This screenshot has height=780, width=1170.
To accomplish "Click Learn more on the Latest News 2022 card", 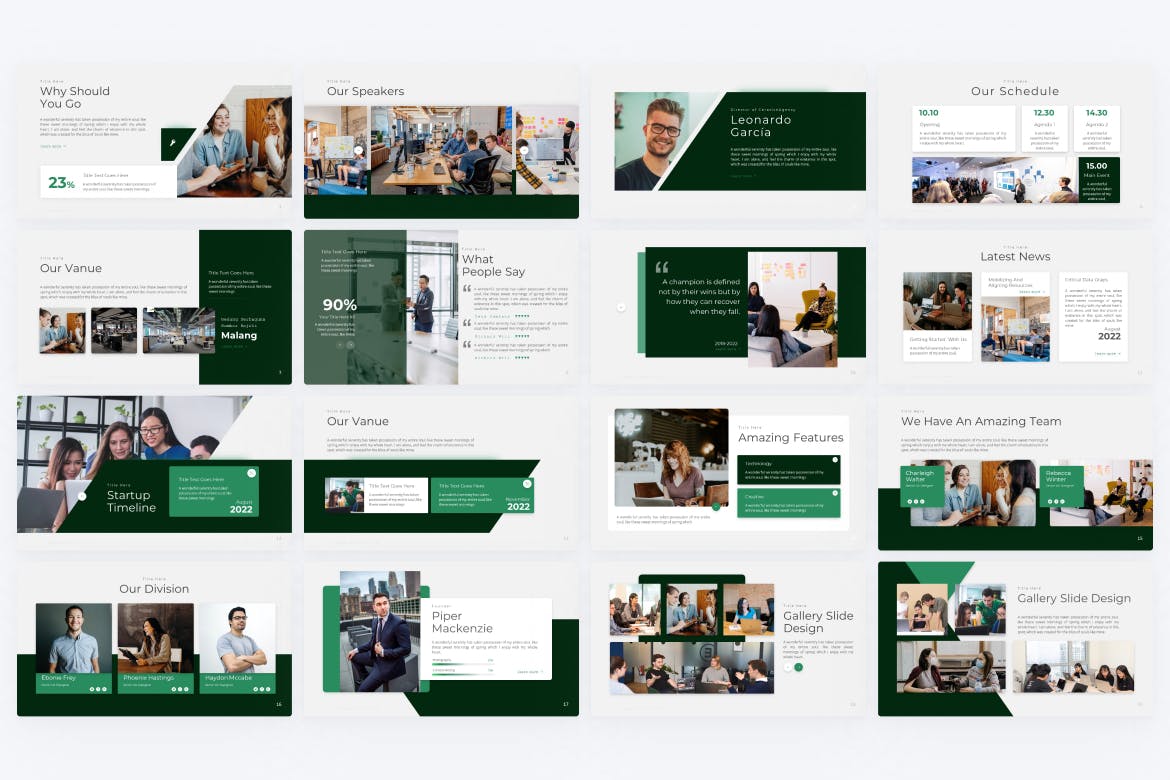I will tap(1106, 353).
